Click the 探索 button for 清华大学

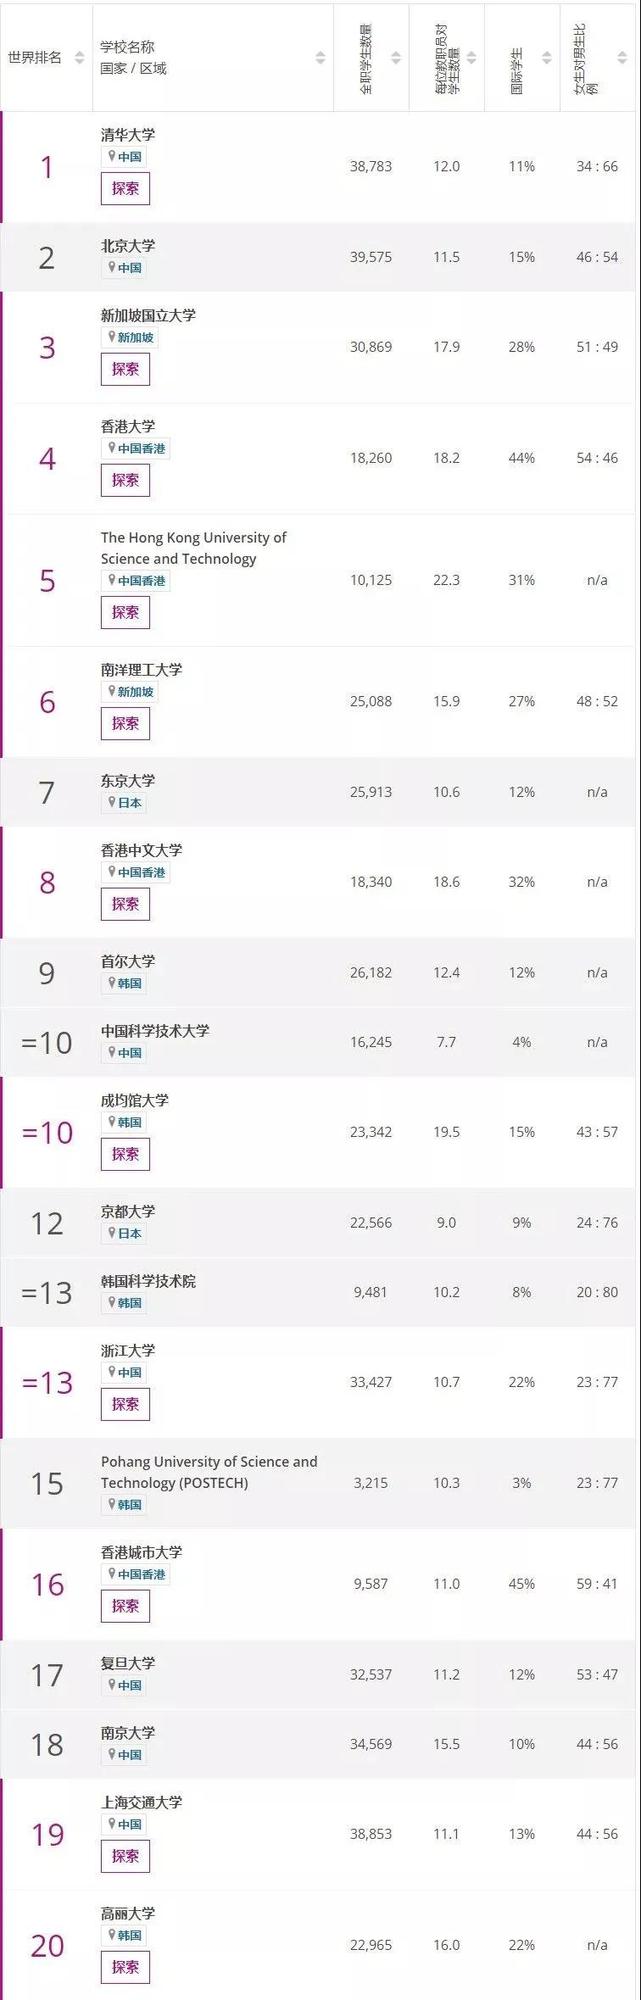pos(125,189)
